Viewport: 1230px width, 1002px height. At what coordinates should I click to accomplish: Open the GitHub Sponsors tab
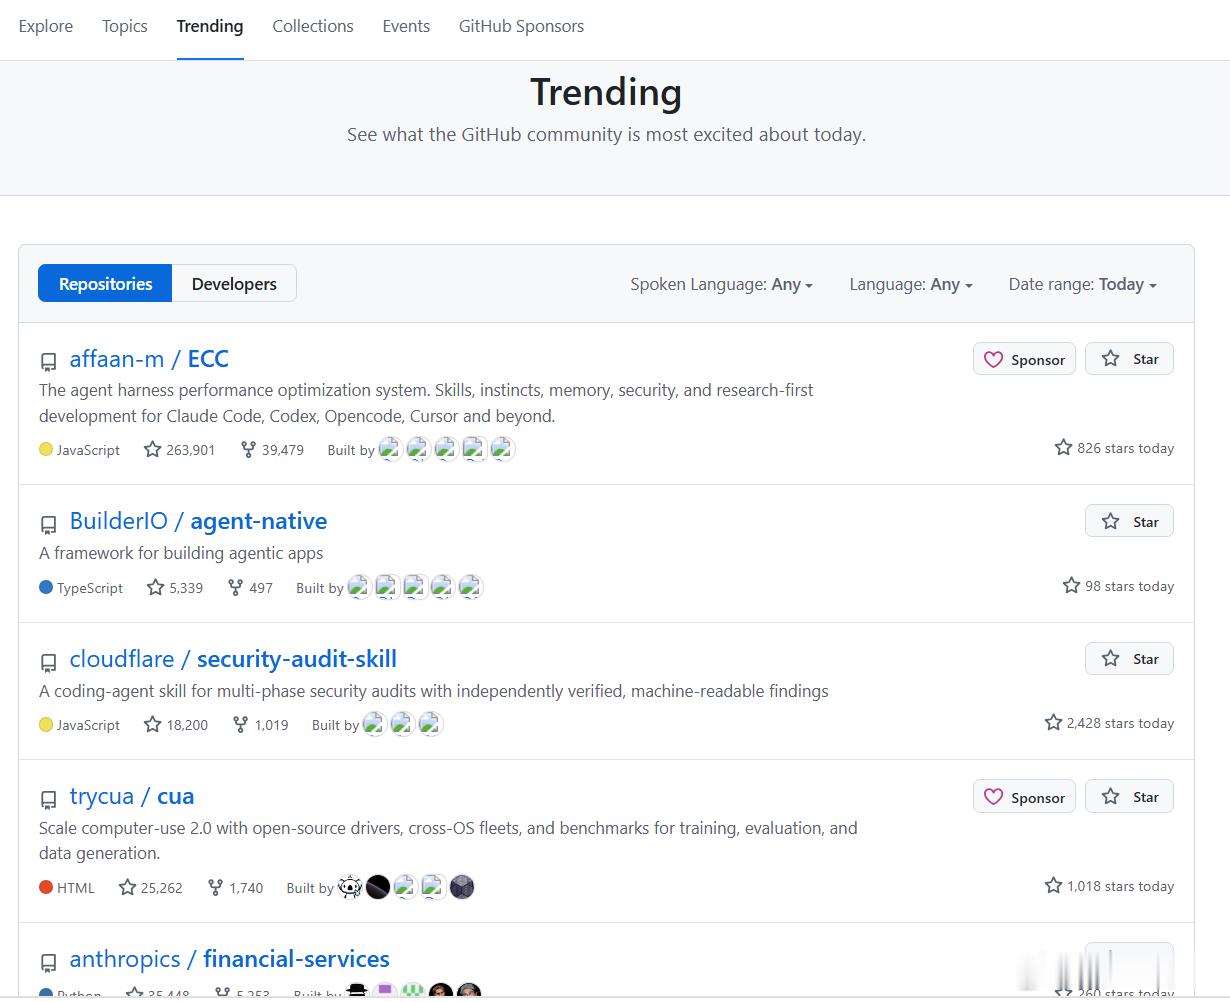(x=521, y=26)
